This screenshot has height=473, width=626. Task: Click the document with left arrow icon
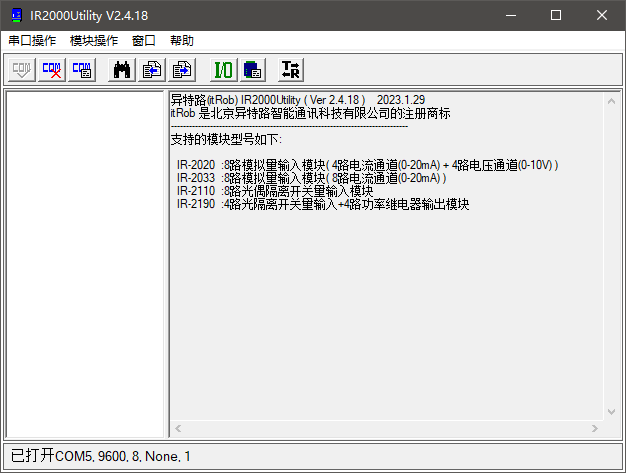click(152, 70)
